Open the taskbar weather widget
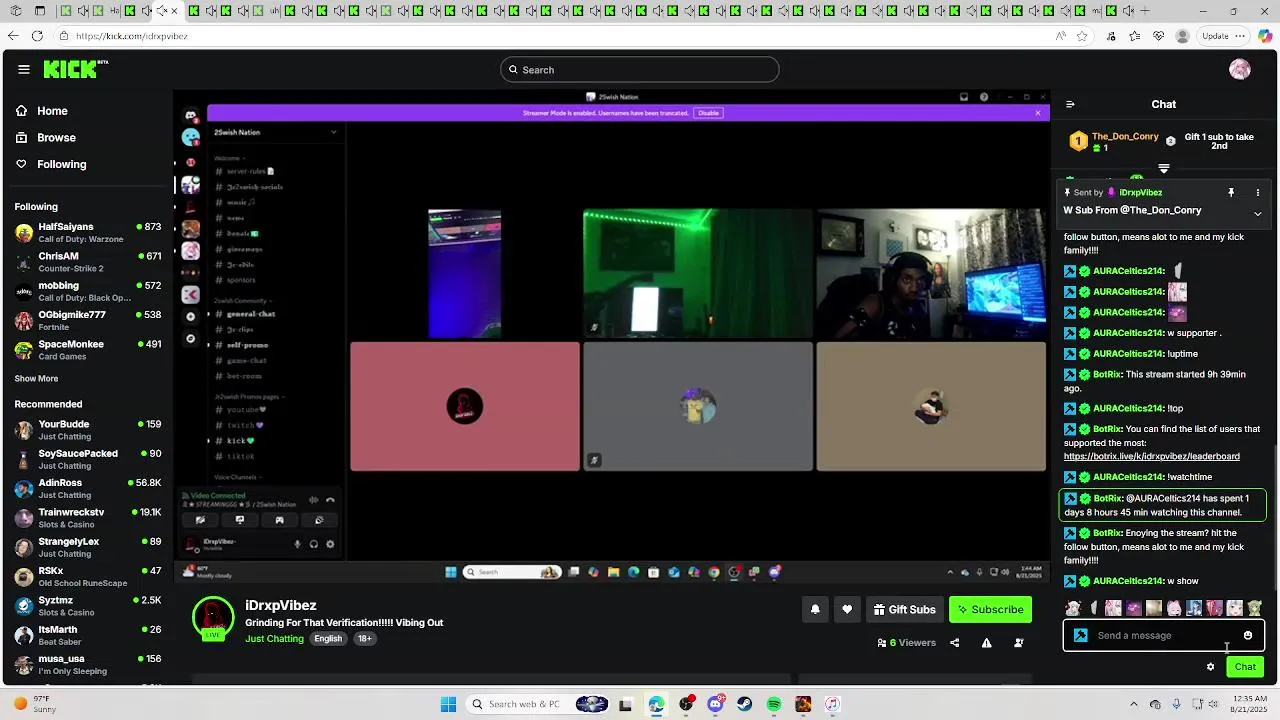Screen dimensions: 1280x720 pyautogui.click(x=35, y=704)
